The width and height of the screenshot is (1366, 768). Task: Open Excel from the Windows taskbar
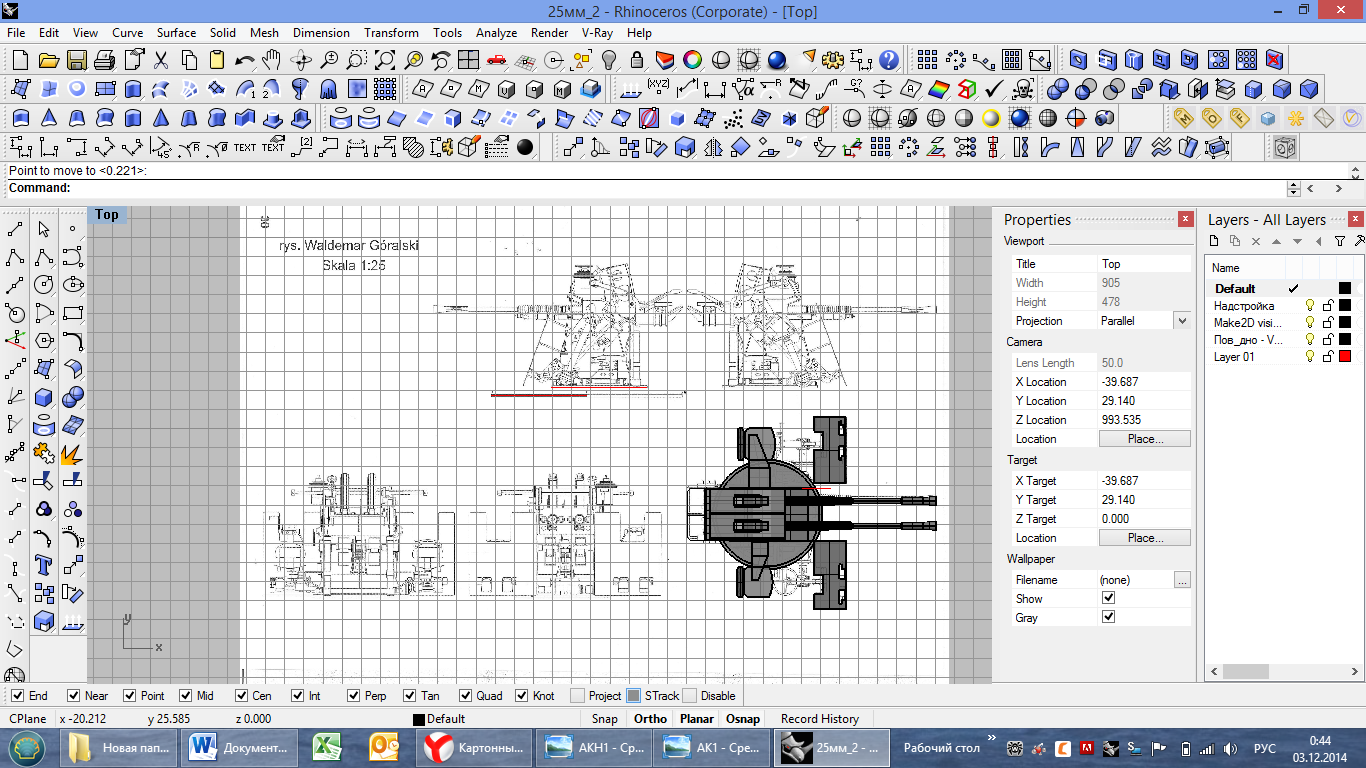[328, 747]
